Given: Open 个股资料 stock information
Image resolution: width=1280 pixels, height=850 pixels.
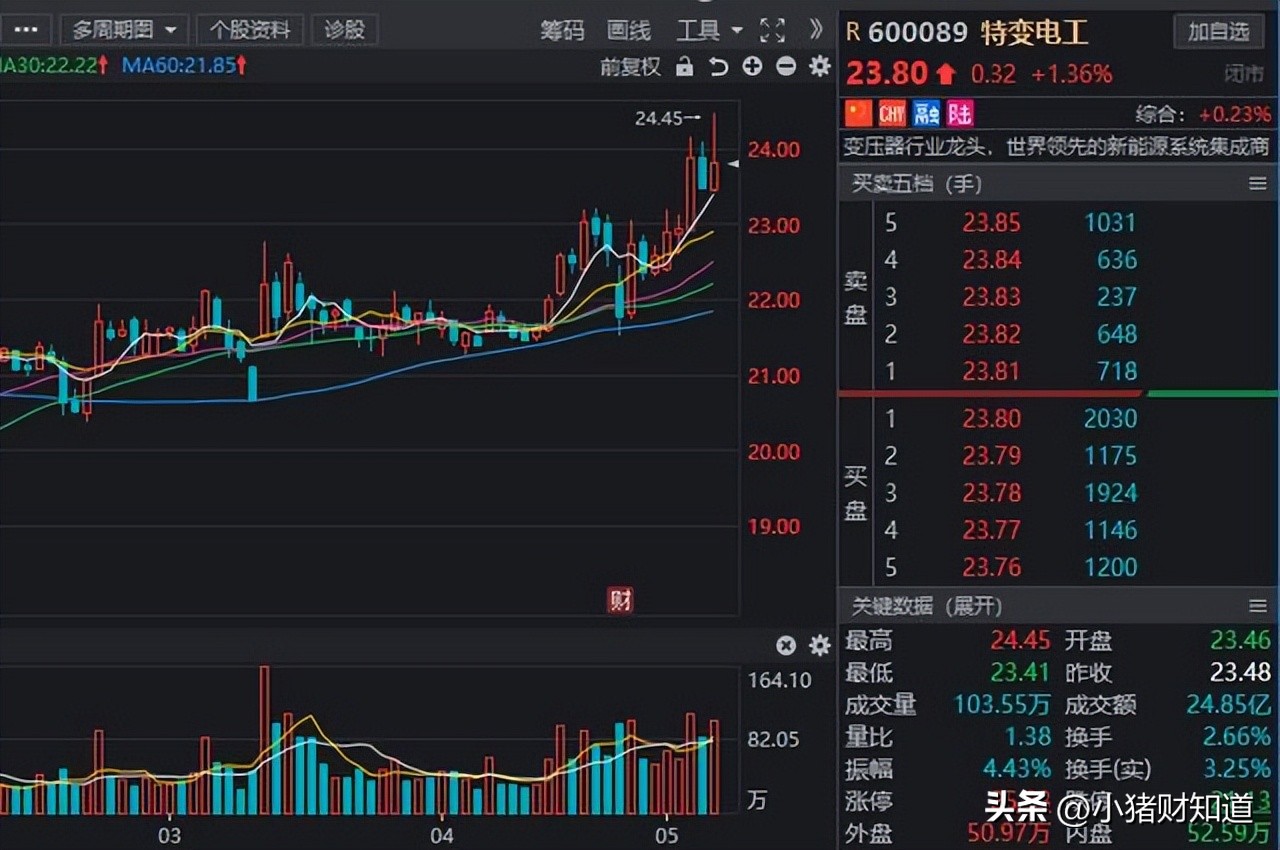Looking at the screenshot, I should [250, 29].
